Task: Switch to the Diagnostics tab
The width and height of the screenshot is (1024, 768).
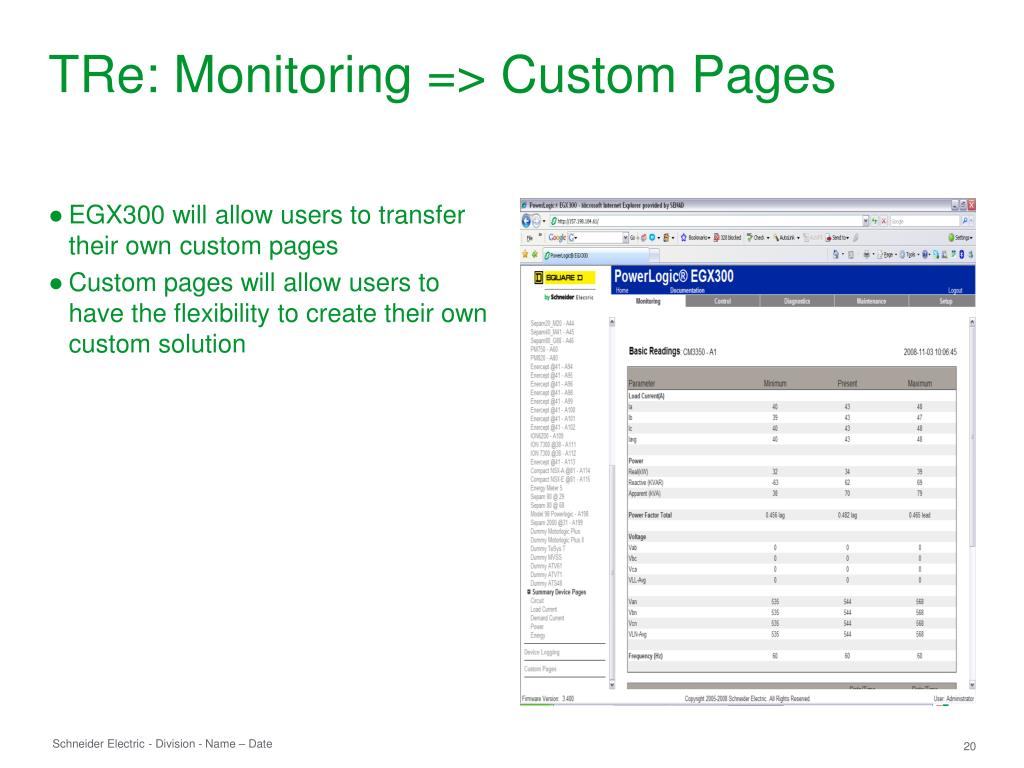Action: 797,301
